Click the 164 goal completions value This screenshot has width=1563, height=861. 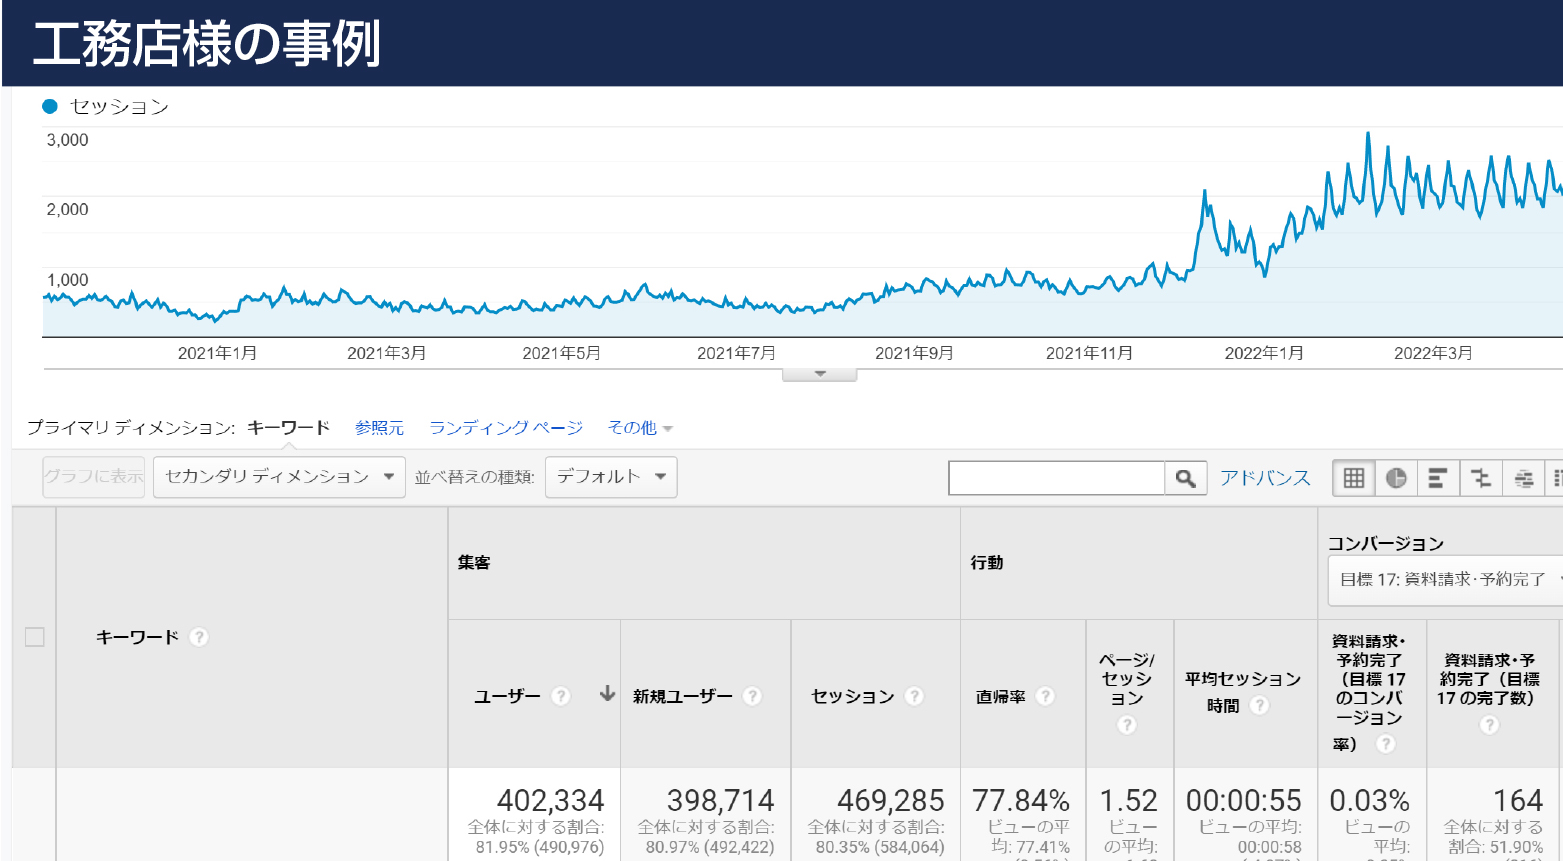coord(1518,801)
